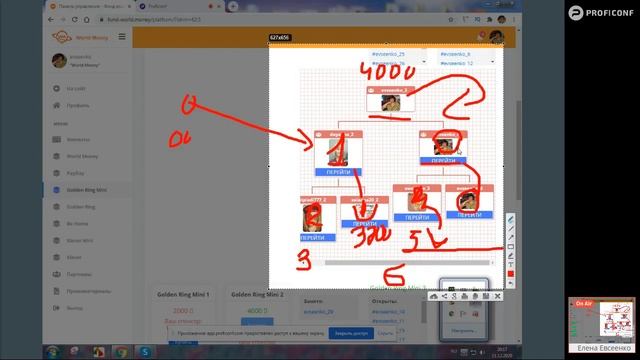Toggle the sidebar hamburger menu
This screenshot has height=360, width=640.
point(122,37)
